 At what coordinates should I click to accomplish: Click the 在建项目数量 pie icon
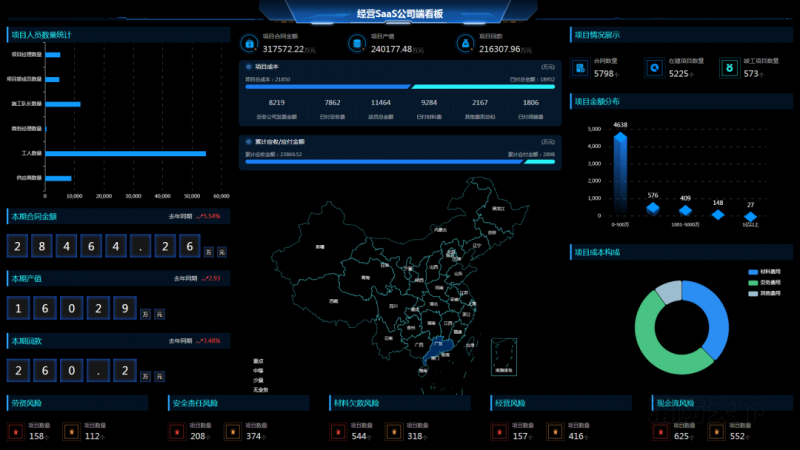[x=654, y=68]
